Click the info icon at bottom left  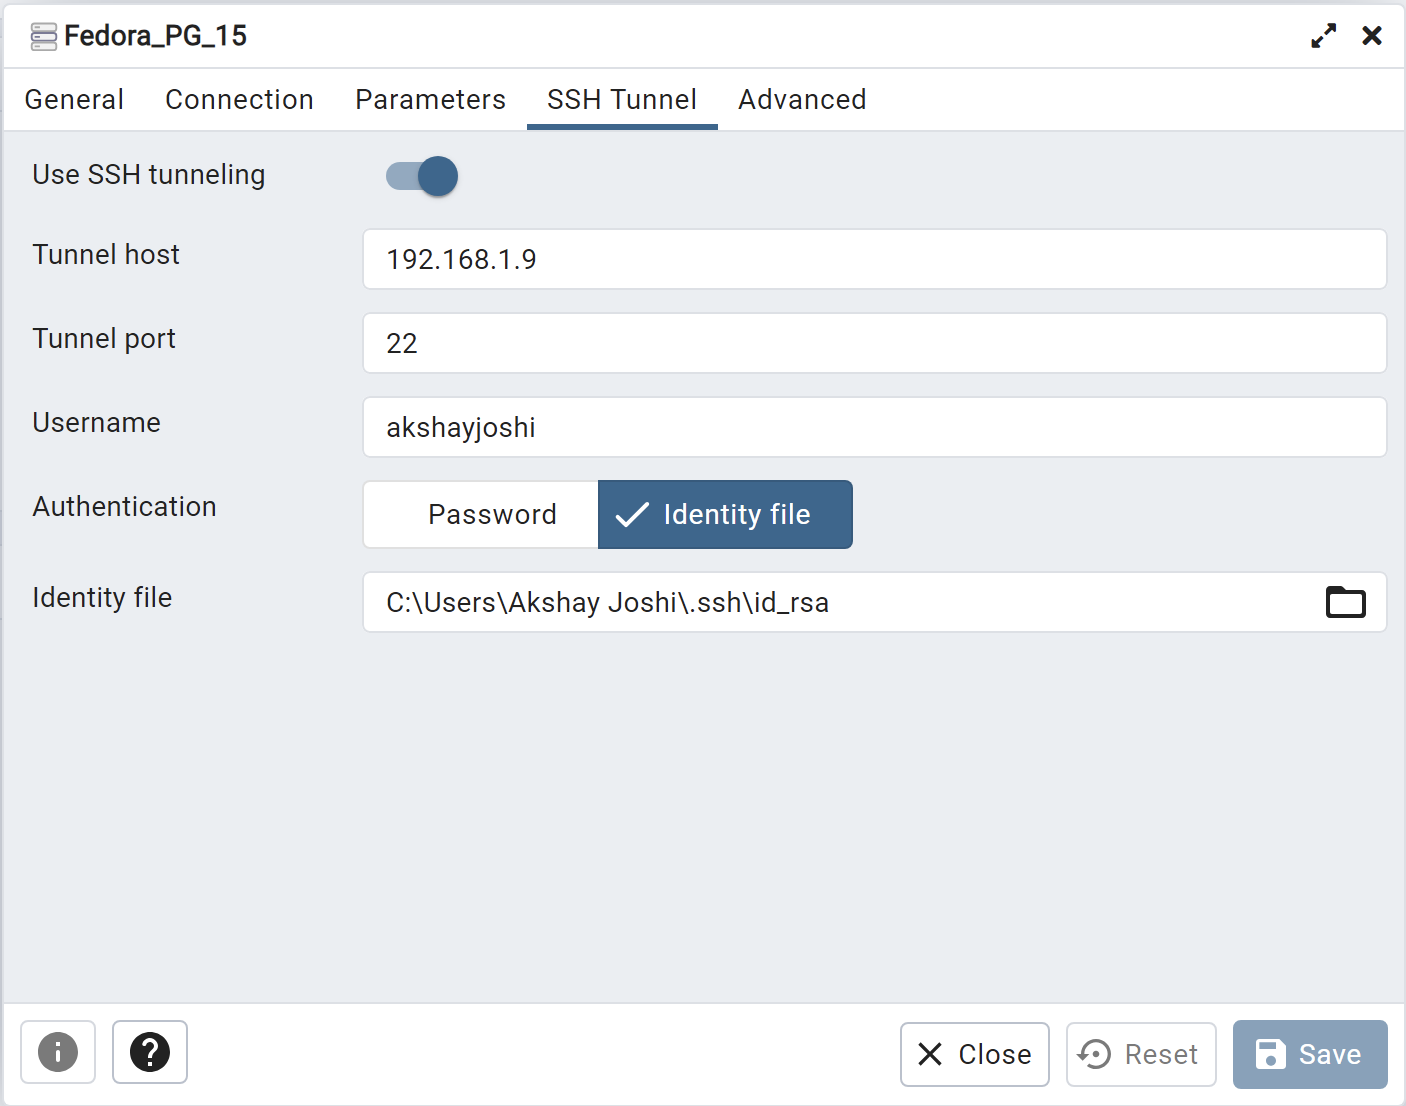pos(57,1052)
